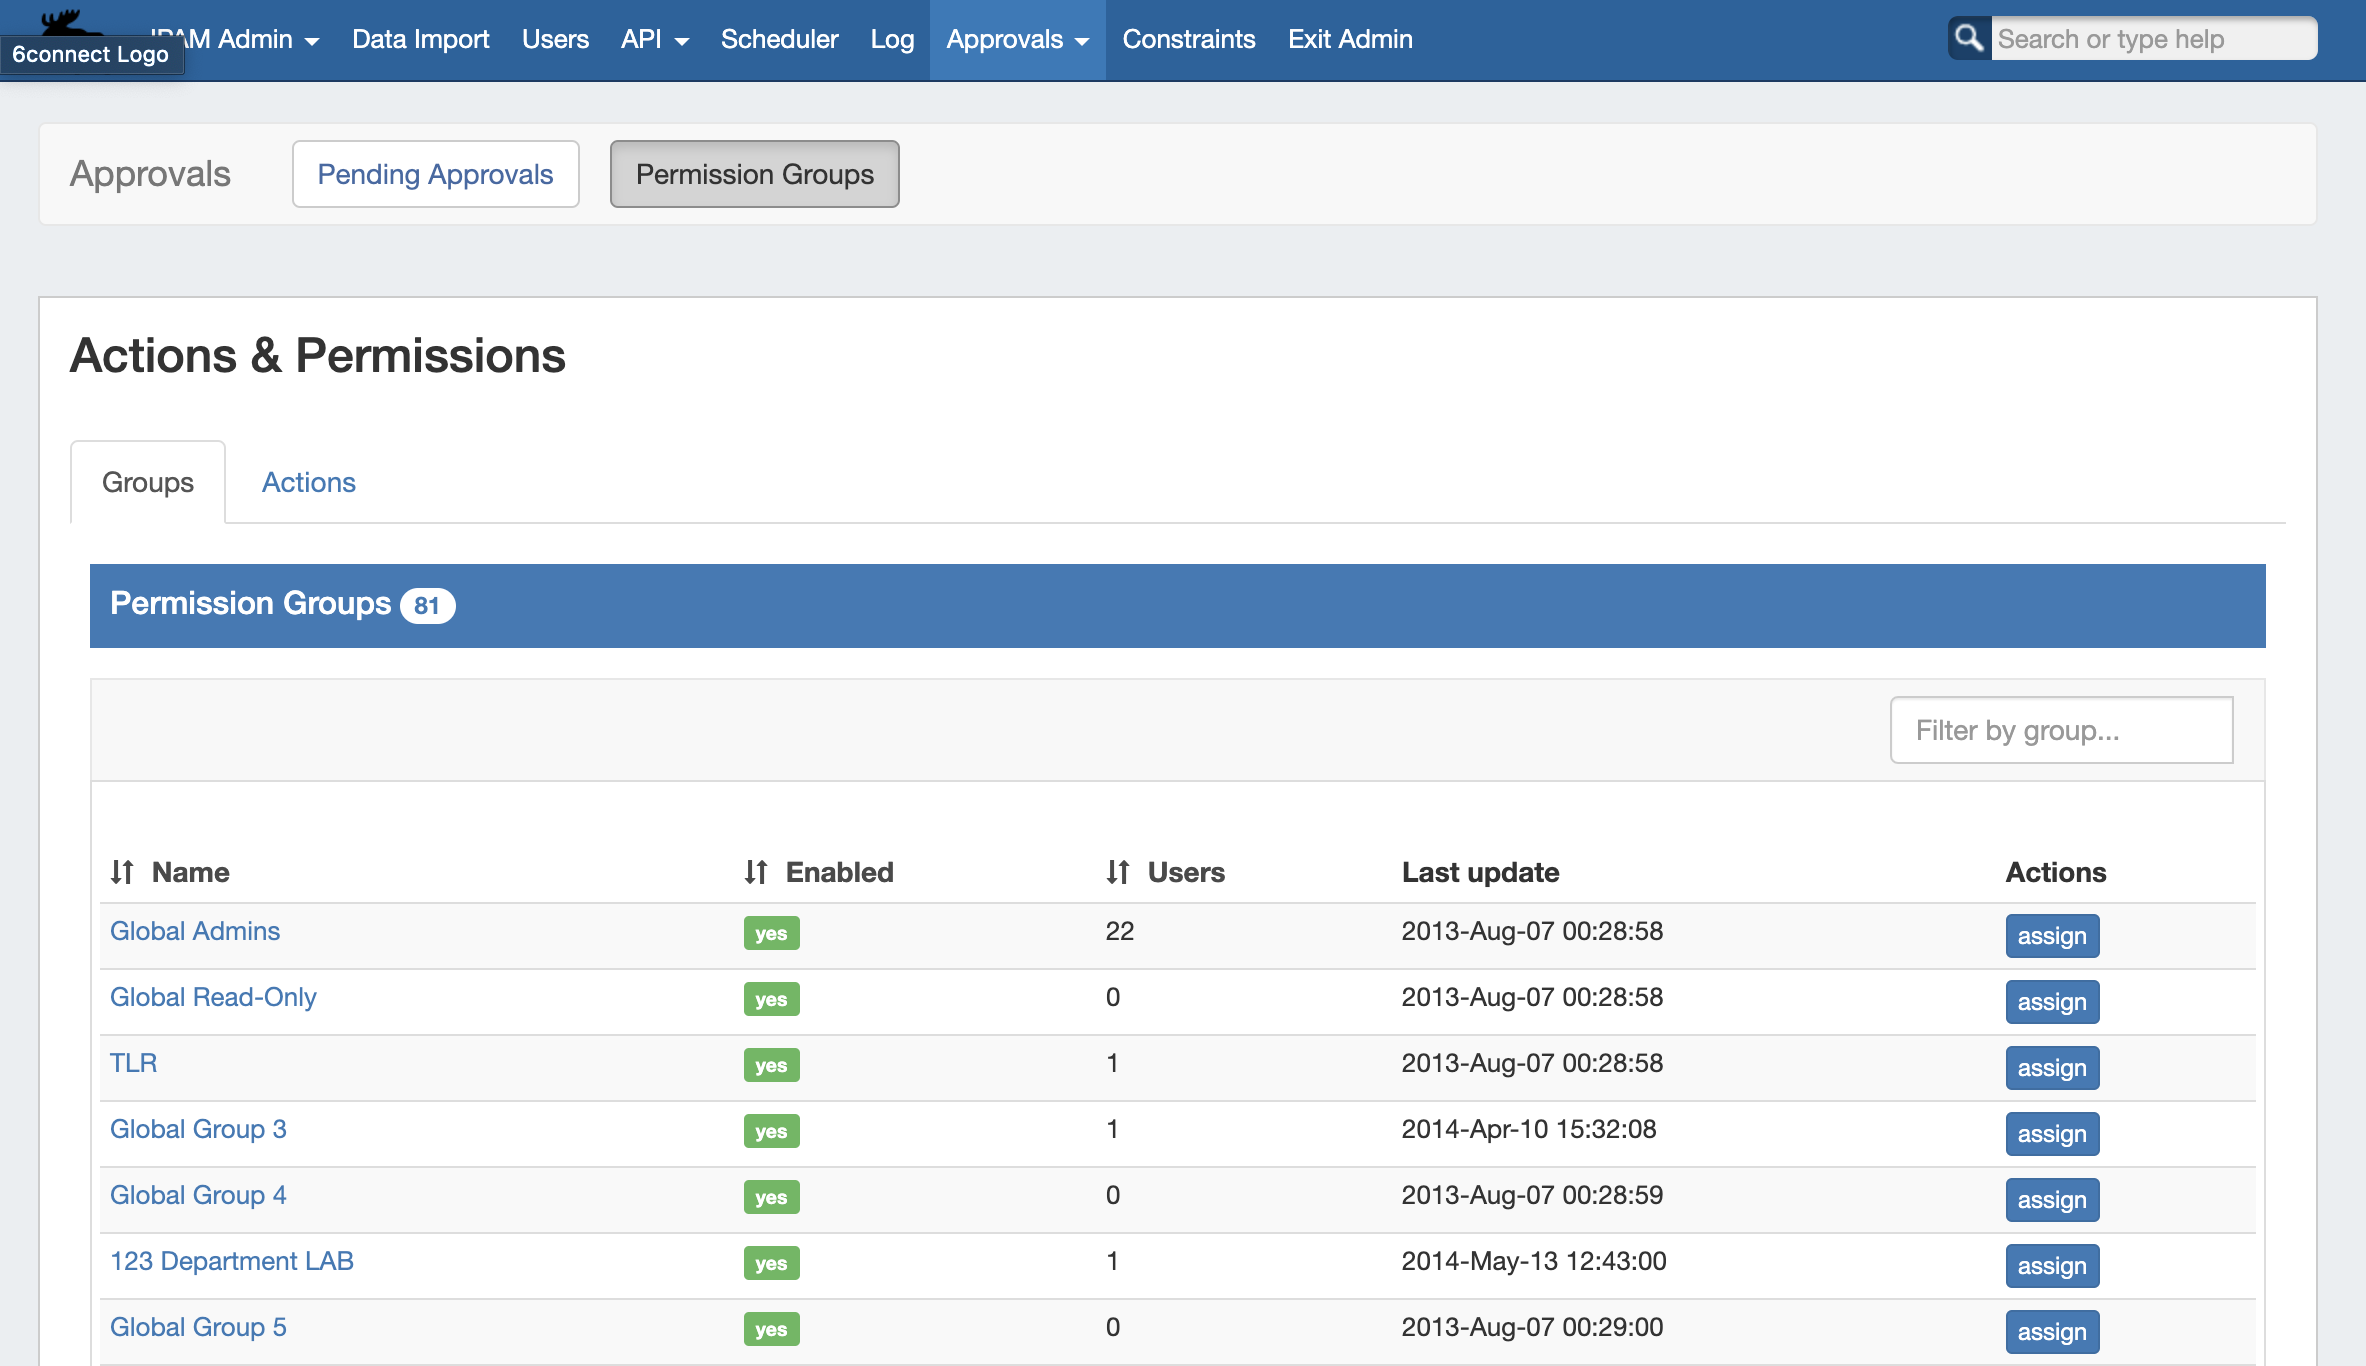Switch to the Actions tab
This screenshot has width=2366, height=1366.
click(x=308, y=482)
